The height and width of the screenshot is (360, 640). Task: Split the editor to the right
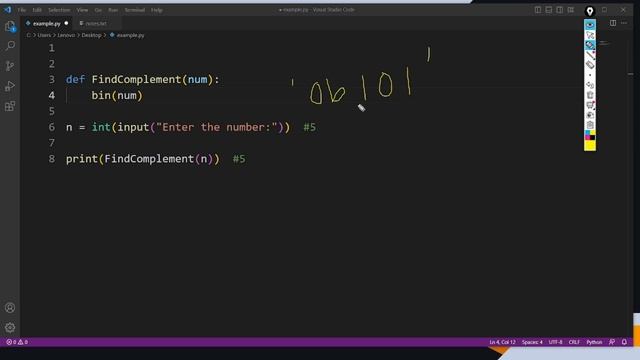[x=613, y=23]
